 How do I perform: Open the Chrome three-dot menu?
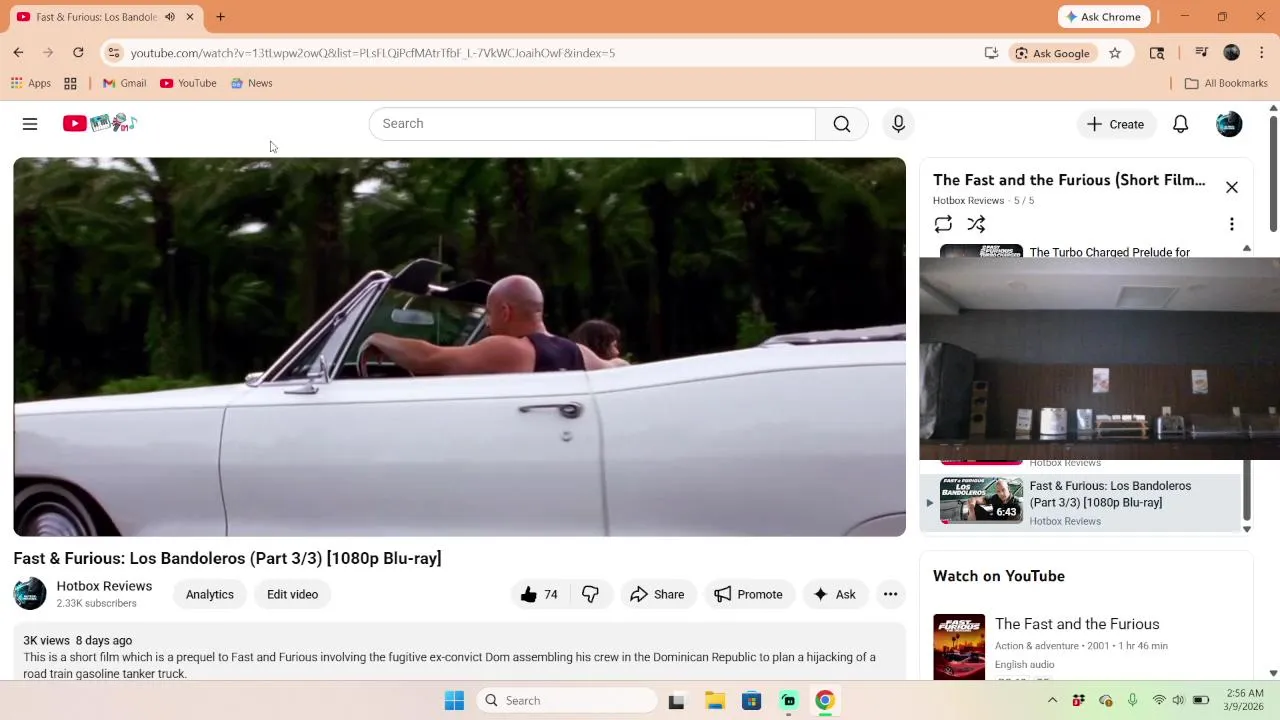tap(1262, 53)
